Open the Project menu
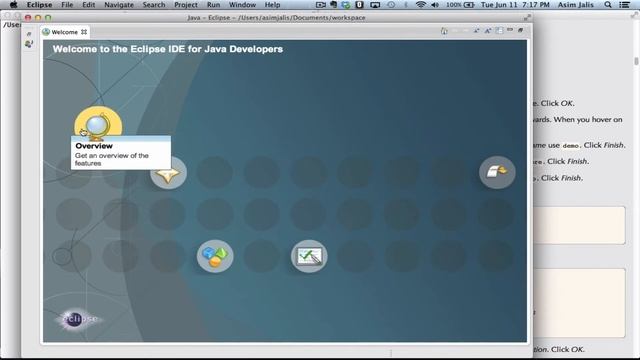640x360 pixels. click(x=186, y=5)
